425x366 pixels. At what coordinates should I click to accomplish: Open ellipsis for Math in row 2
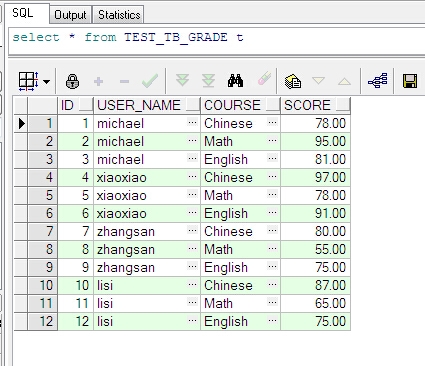point(272,140)
